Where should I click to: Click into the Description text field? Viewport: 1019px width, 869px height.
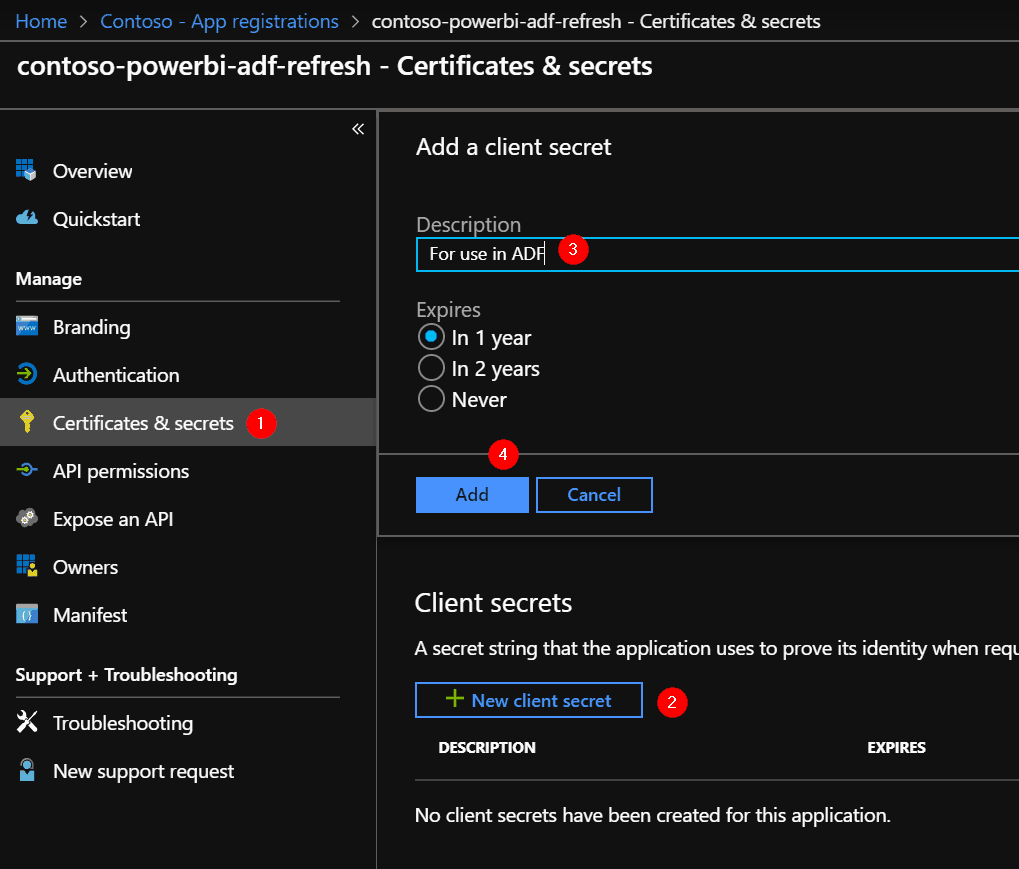(x=717, y=254)
